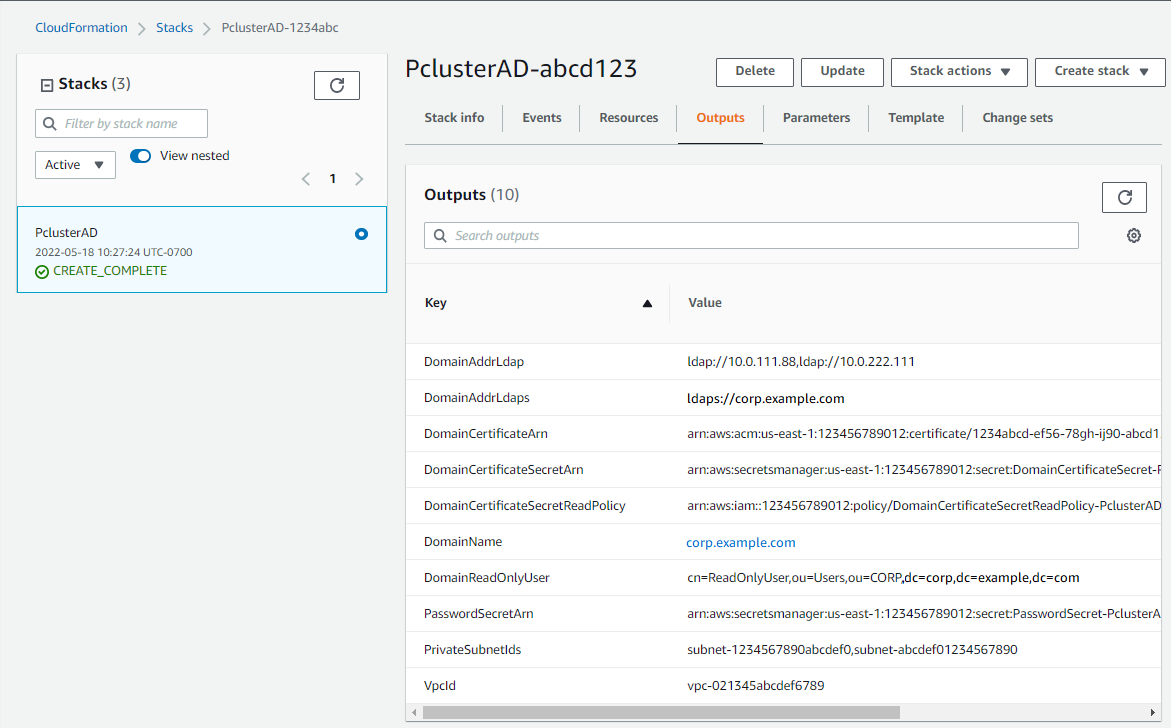The image size is (1171, 728).
Task: Click the Filter by stack name box
Action: [121, 124]
